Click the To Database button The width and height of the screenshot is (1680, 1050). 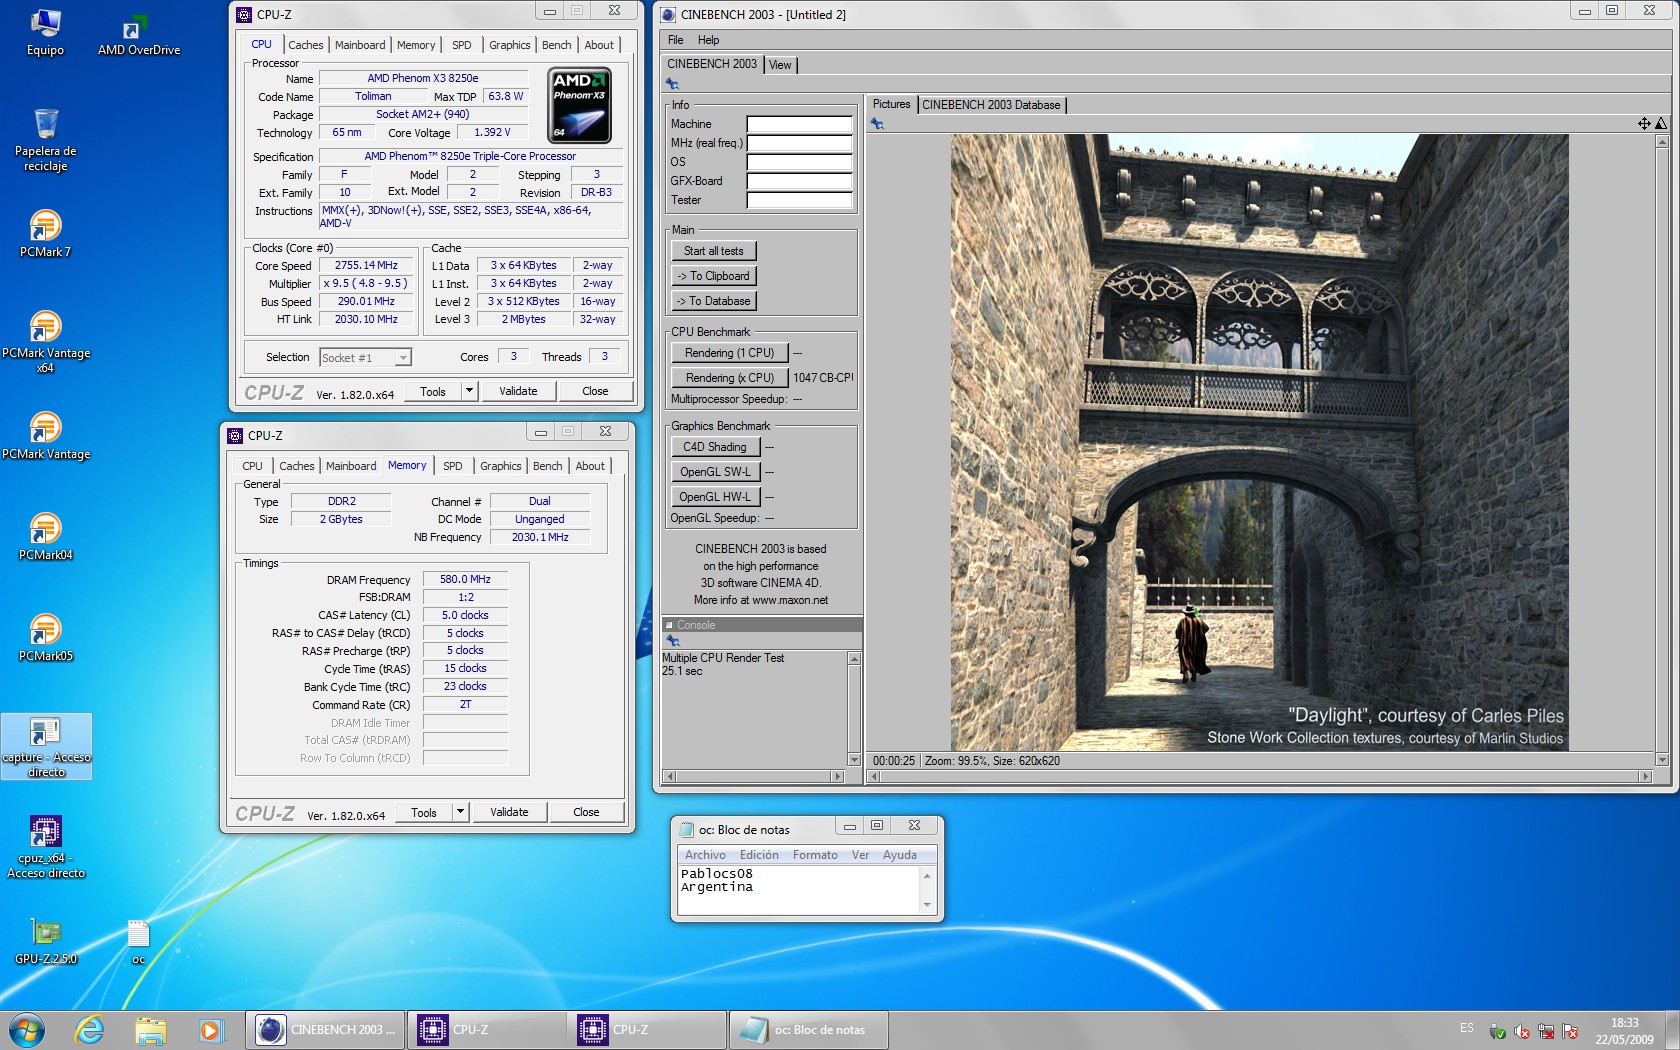(x=714, y=301)
